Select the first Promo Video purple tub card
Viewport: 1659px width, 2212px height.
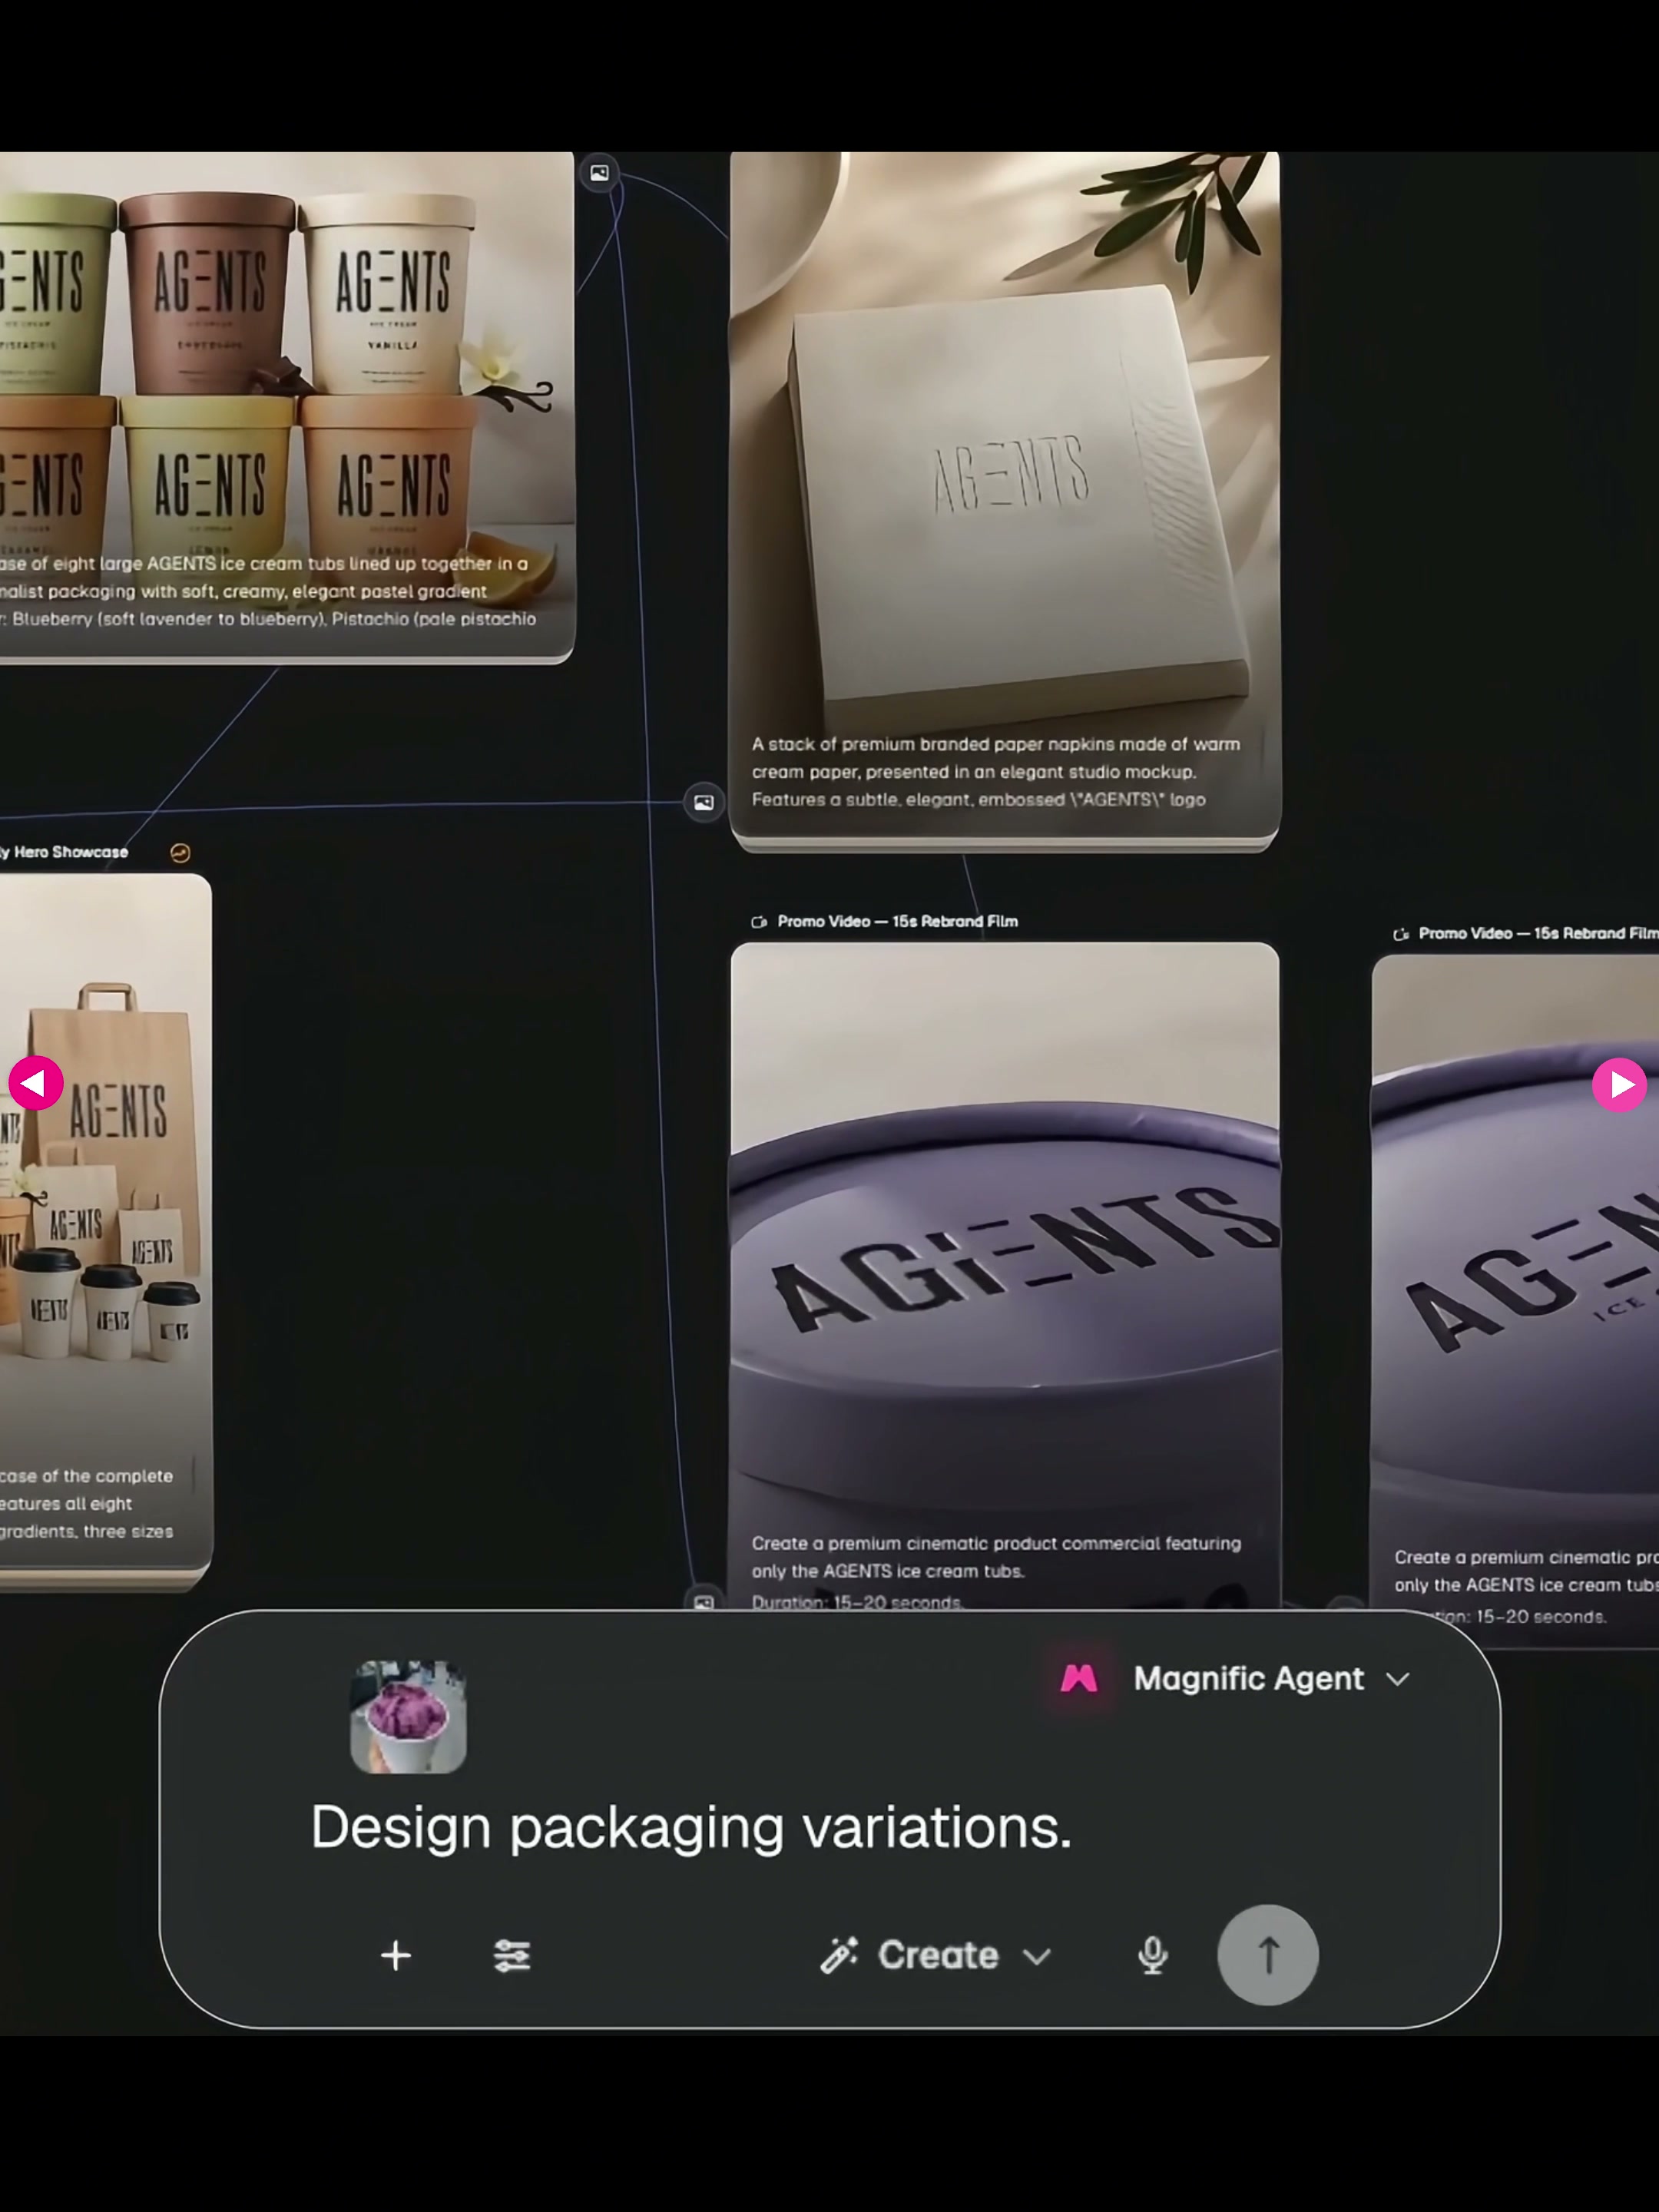(x=1005, y=1275)
